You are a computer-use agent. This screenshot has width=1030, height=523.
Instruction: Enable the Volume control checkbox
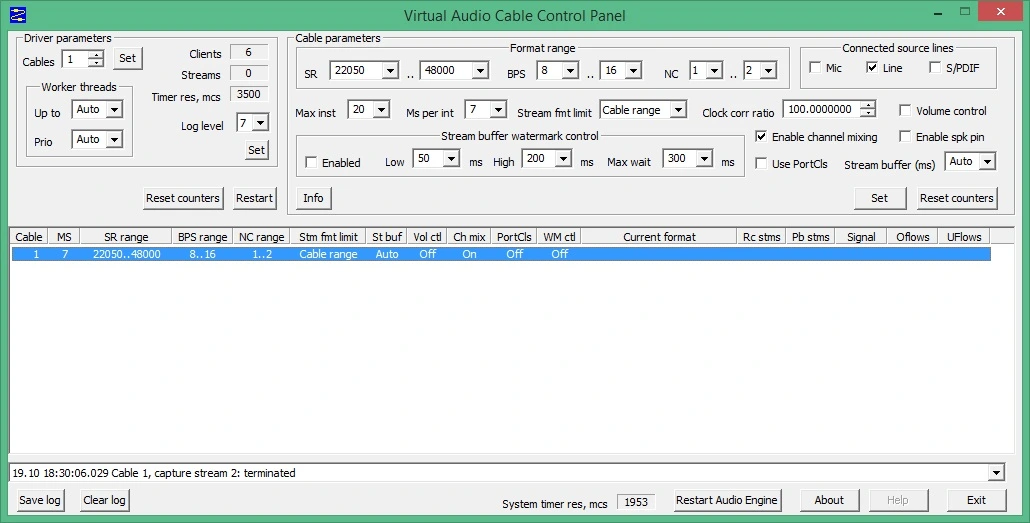pos(905,110)
